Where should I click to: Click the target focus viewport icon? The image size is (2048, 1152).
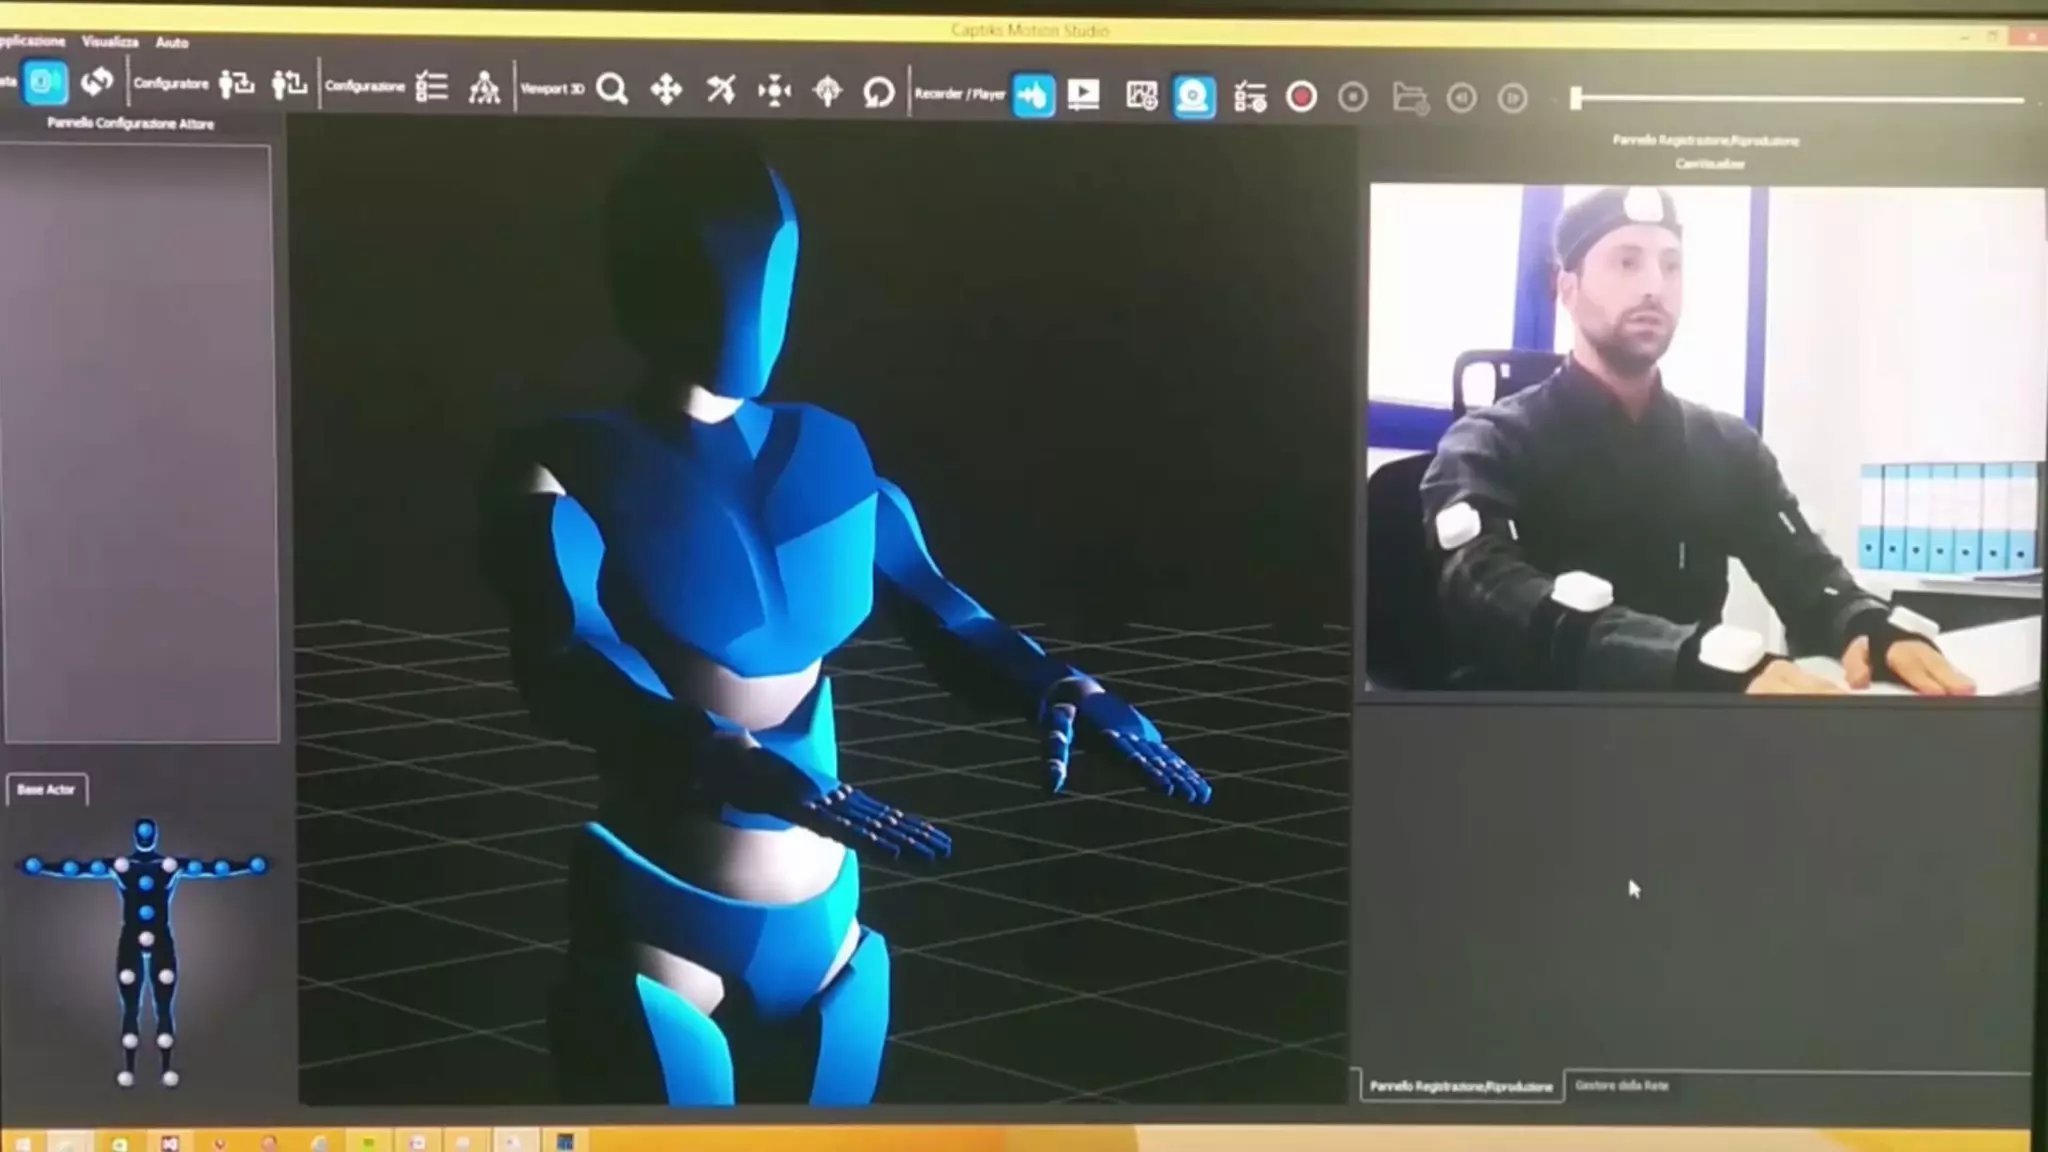coord(827,92)
